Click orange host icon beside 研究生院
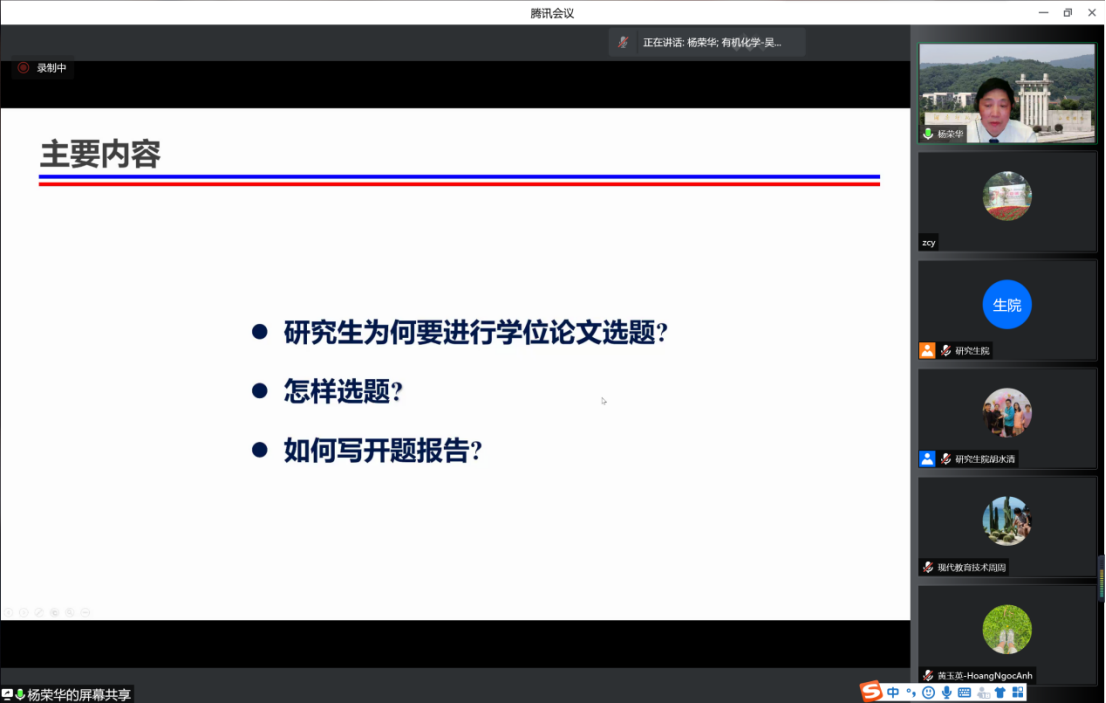Screen dimensions: 1106x703 (927, 350)
